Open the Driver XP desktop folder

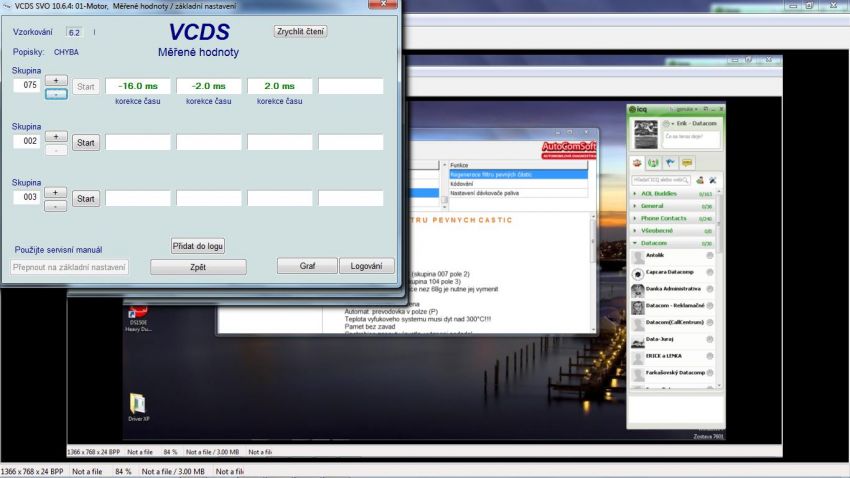point(137,403)
